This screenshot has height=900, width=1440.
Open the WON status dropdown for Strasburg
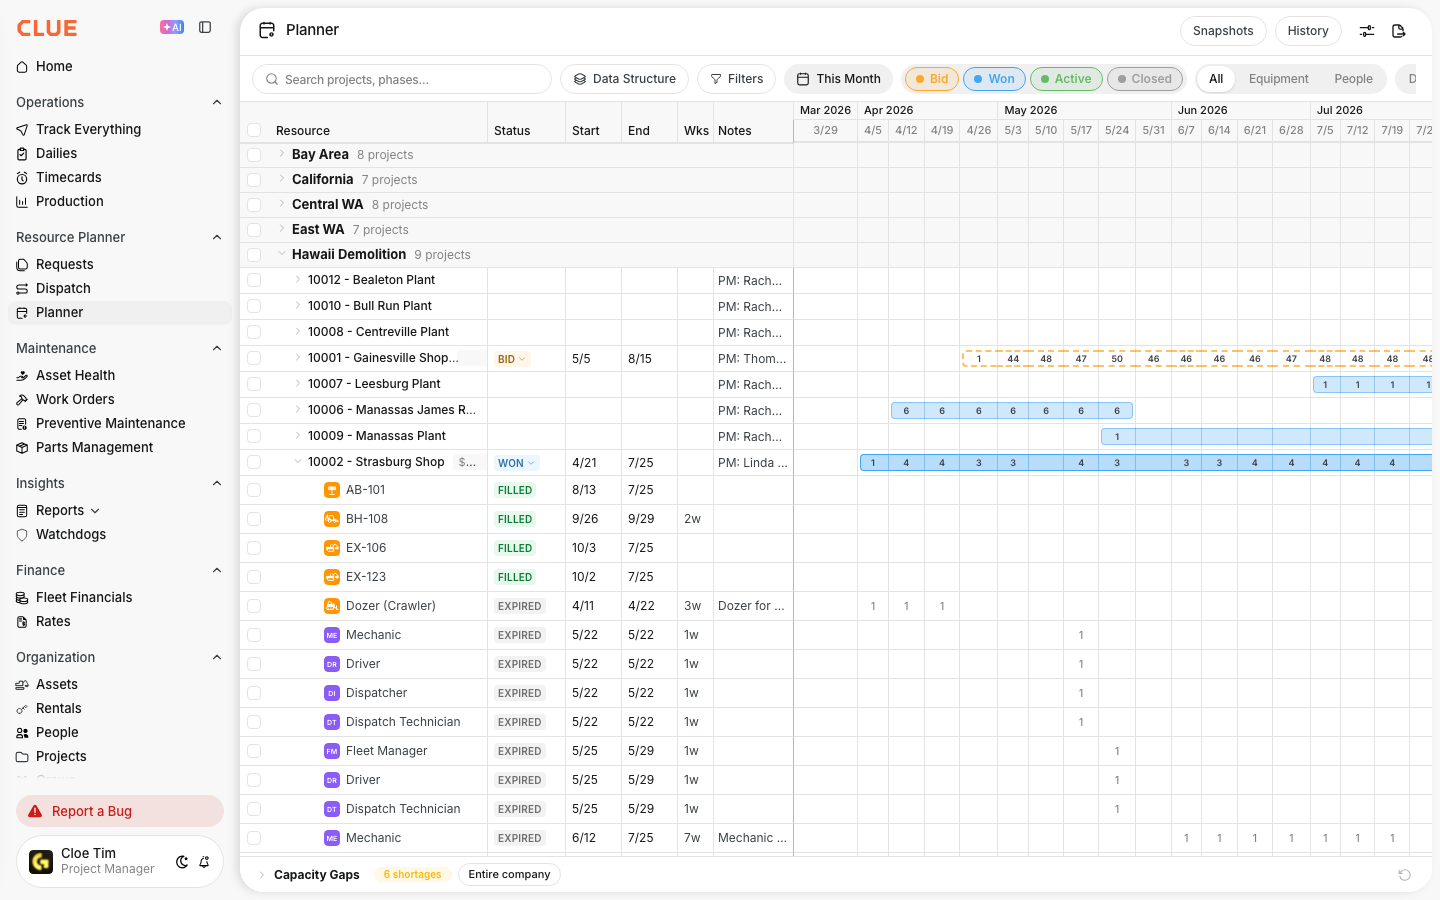(x=517, y=463)
